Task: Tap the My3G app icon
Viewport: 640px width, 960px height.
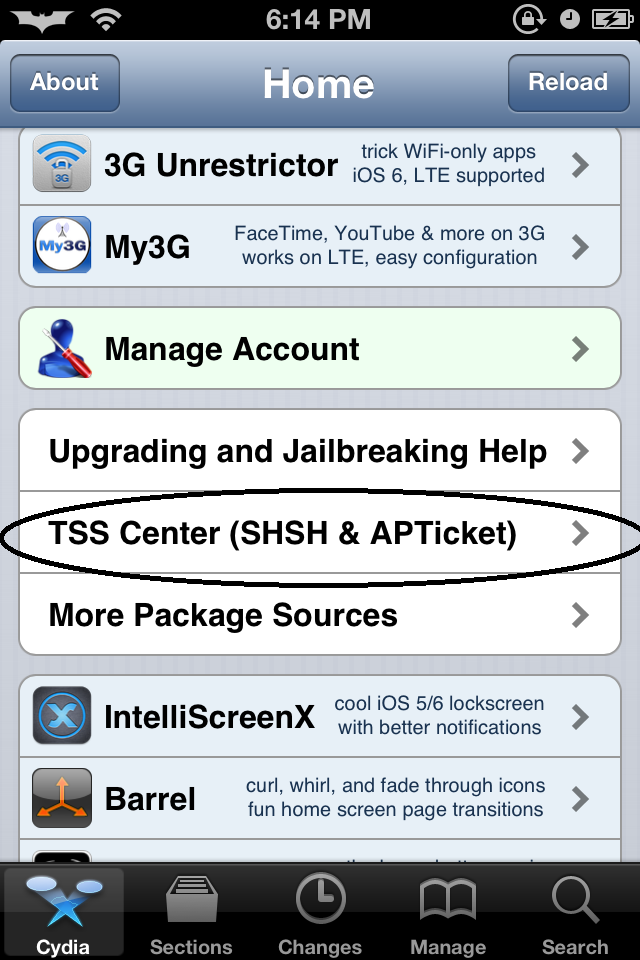Action: point(61,246)
